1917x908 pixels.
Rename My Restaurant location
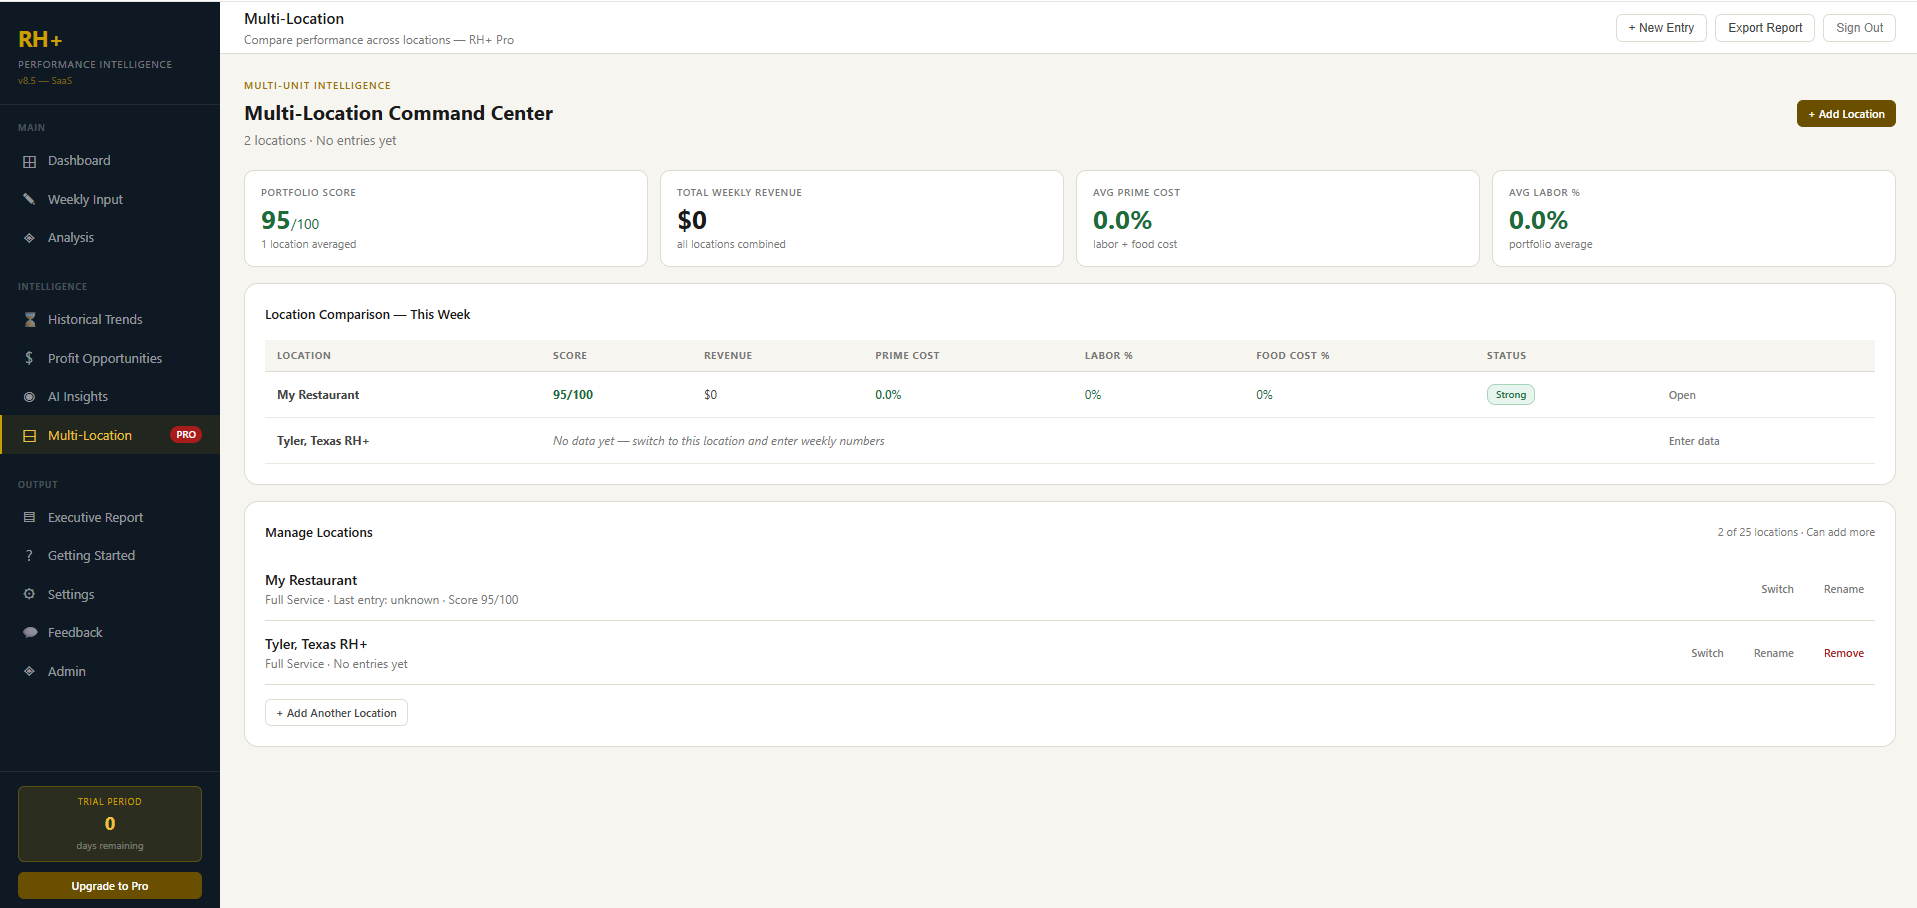click(x=1843, y=589)
